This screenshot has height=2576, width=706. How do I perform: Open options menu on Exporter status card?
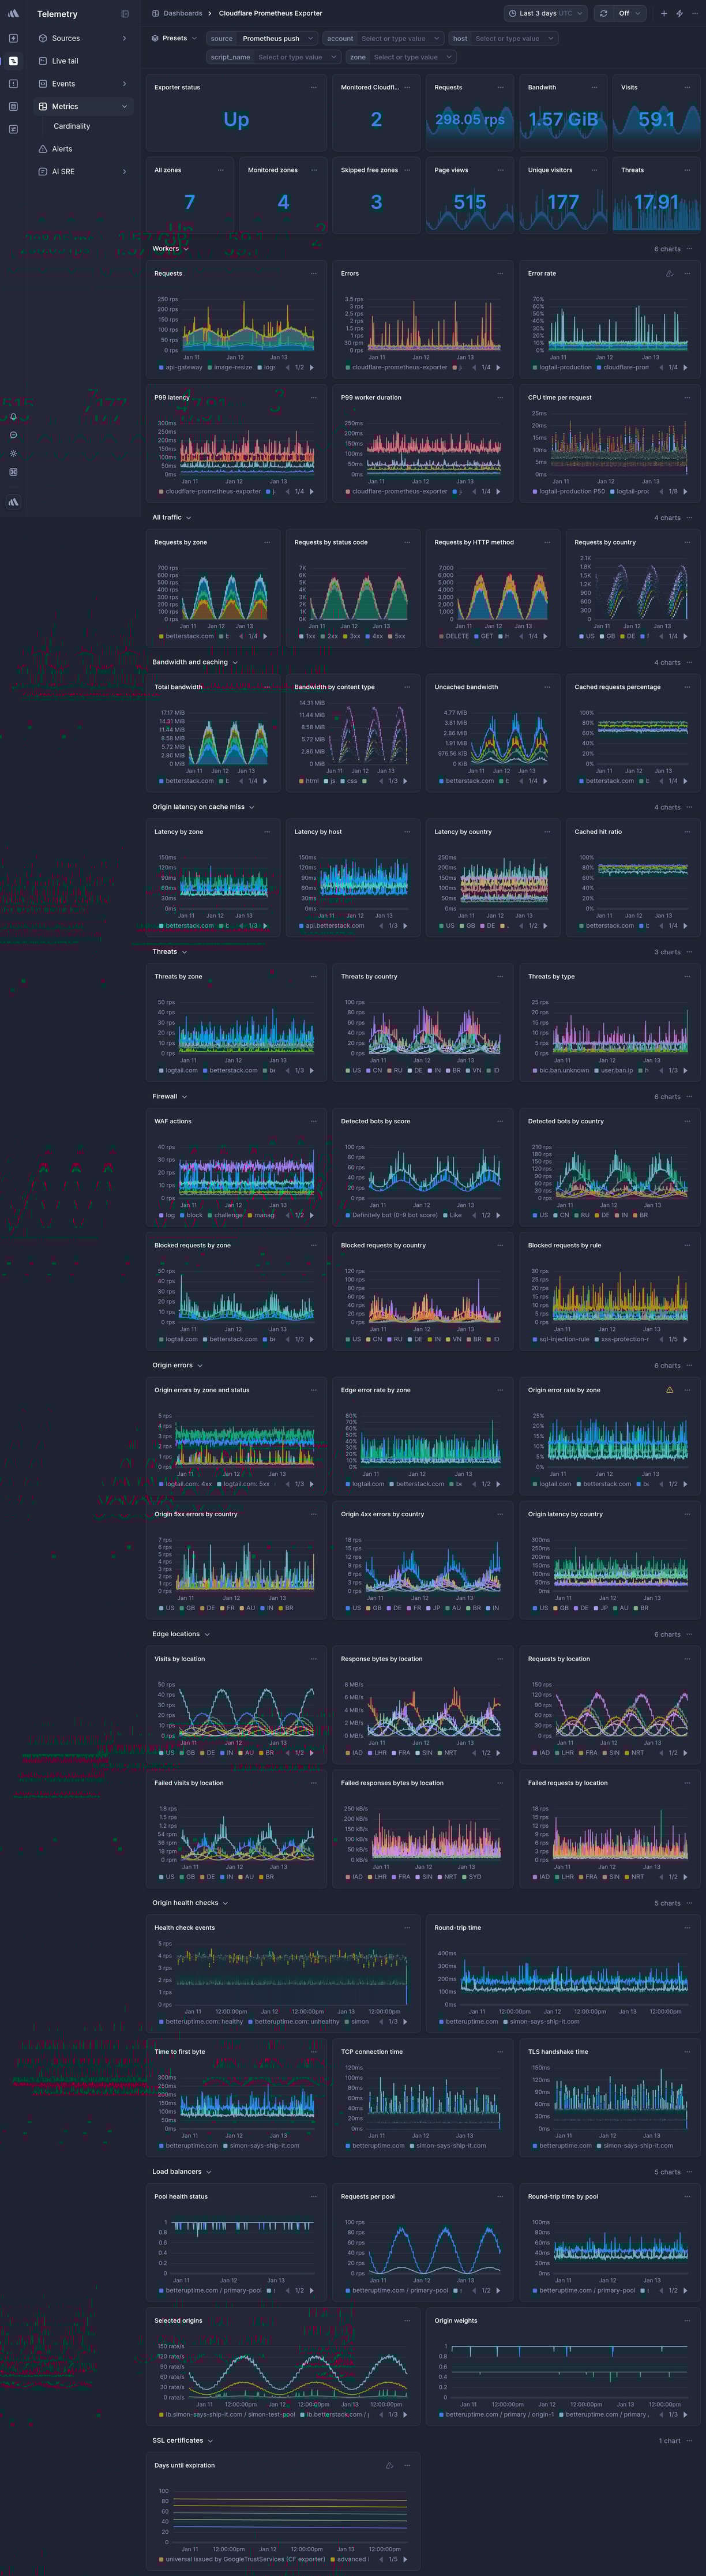point(313,87)
